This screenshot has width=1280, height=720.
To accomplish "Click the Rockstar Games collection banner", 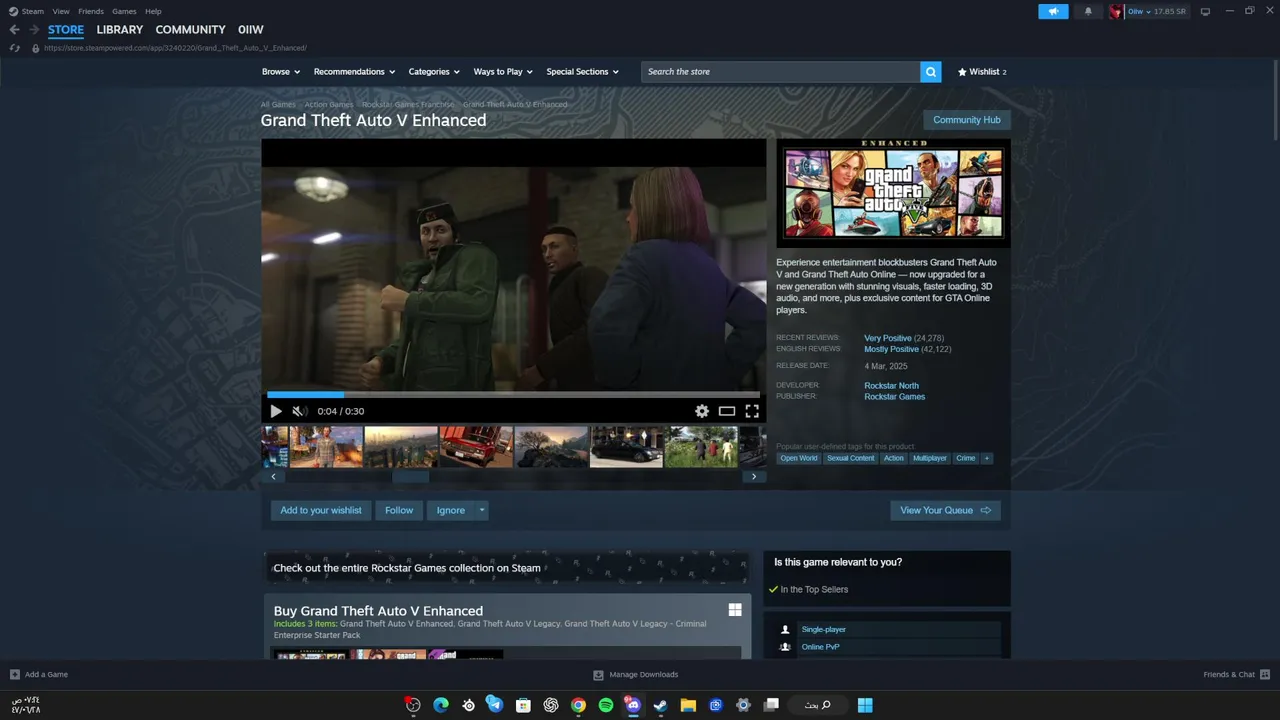I will pyautogui.click(x=506, y=568).
